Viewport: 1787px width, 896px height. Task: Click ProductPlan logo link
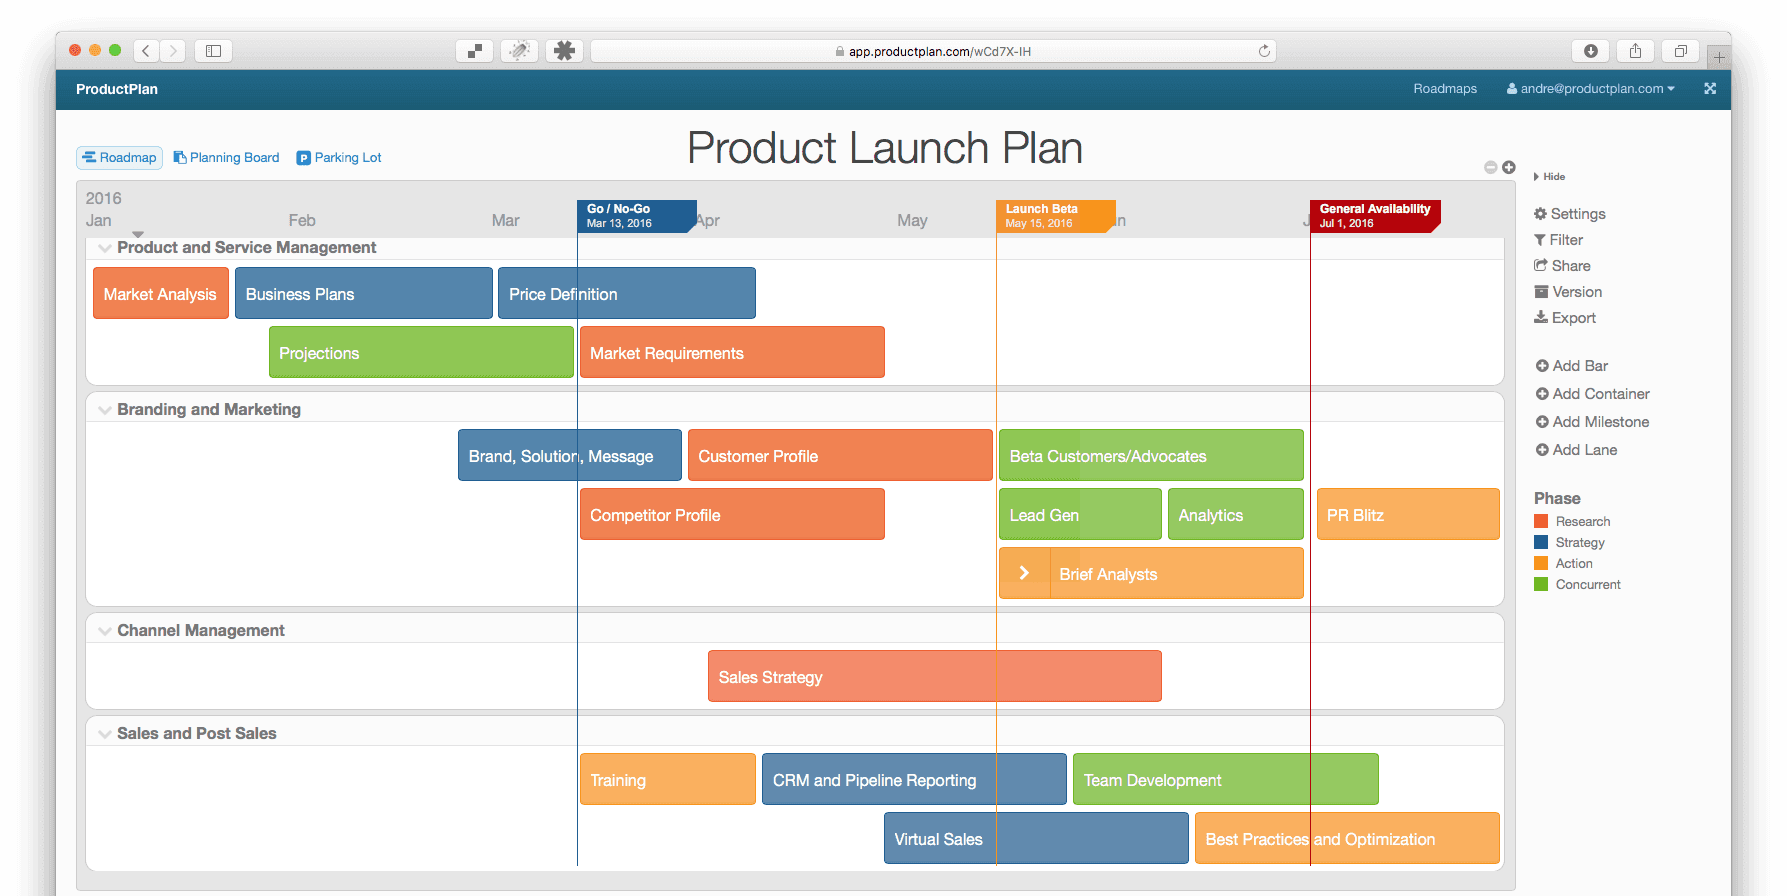117,89
